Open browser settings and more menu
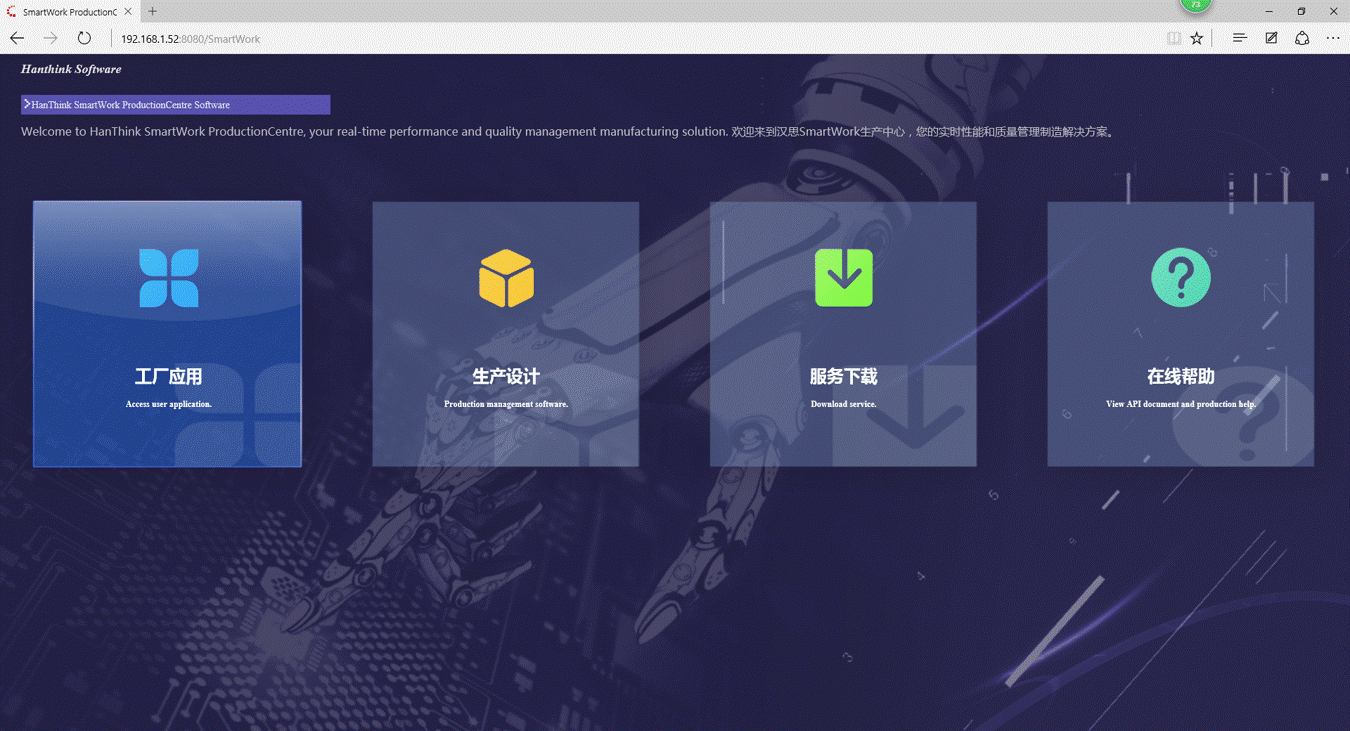The image size is (1350, 731). click(x=1333, y=38)
